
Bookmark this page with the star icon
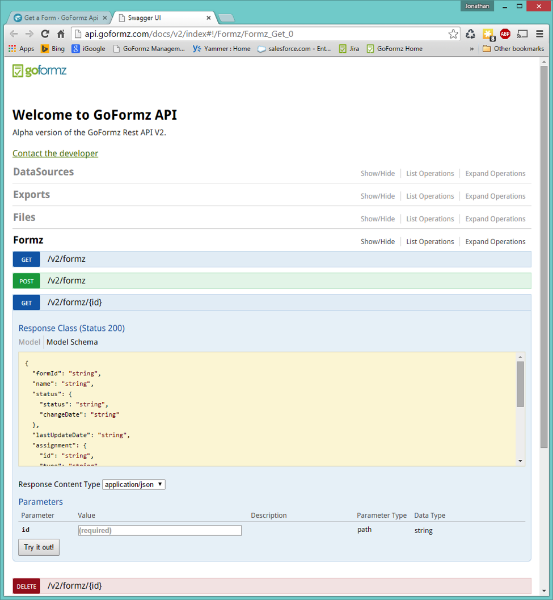pos(453,34)
